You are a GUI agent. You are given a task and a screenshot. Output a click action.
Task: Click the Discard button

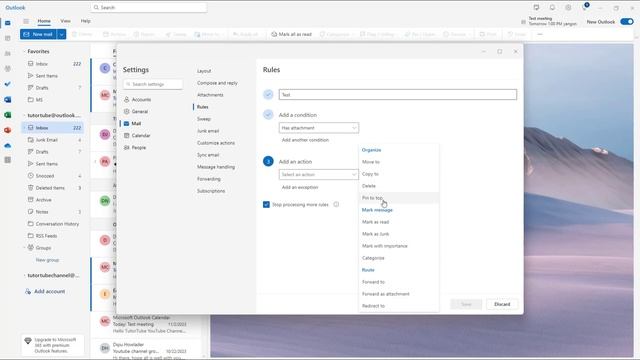click(502, 304)
